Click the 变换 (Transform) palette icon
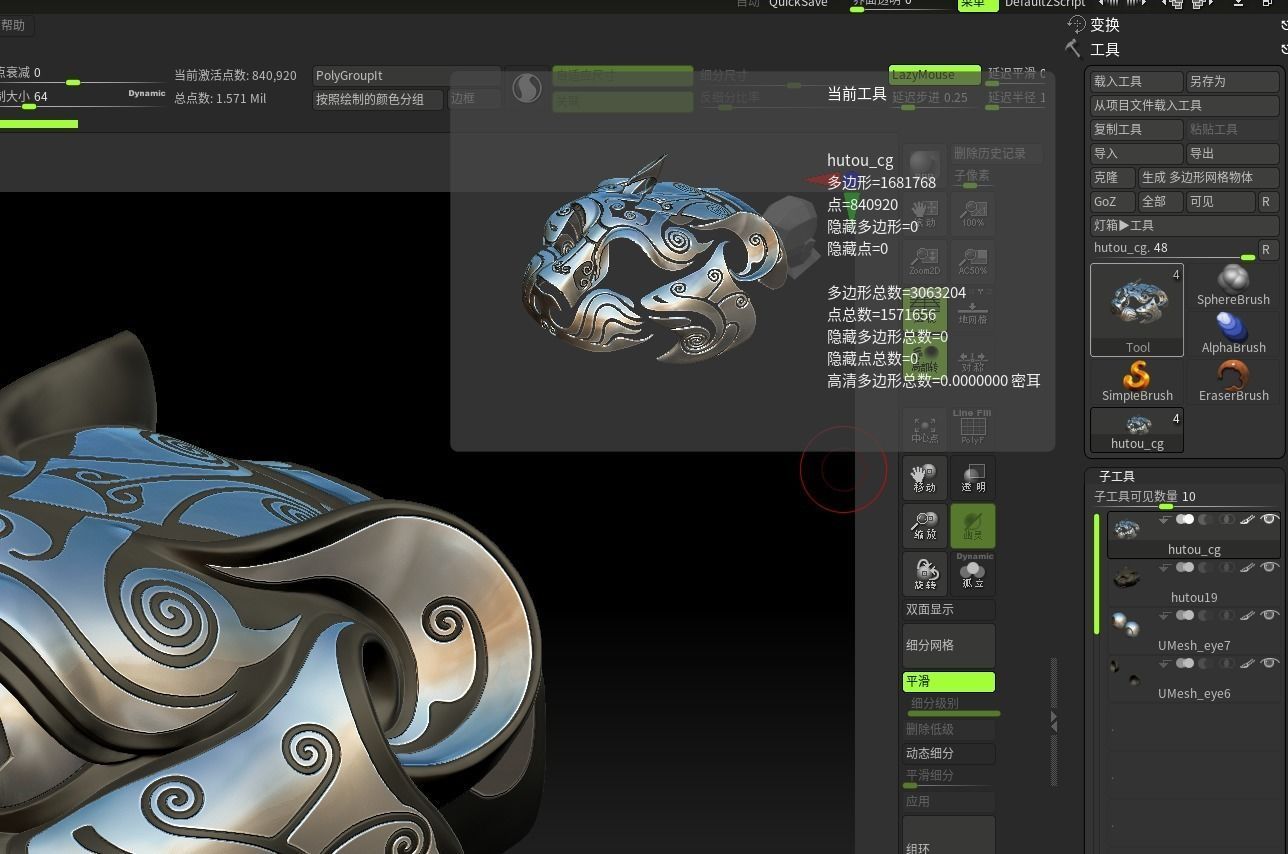This screenshot has height=854, width=1288. coord(1077,24)
